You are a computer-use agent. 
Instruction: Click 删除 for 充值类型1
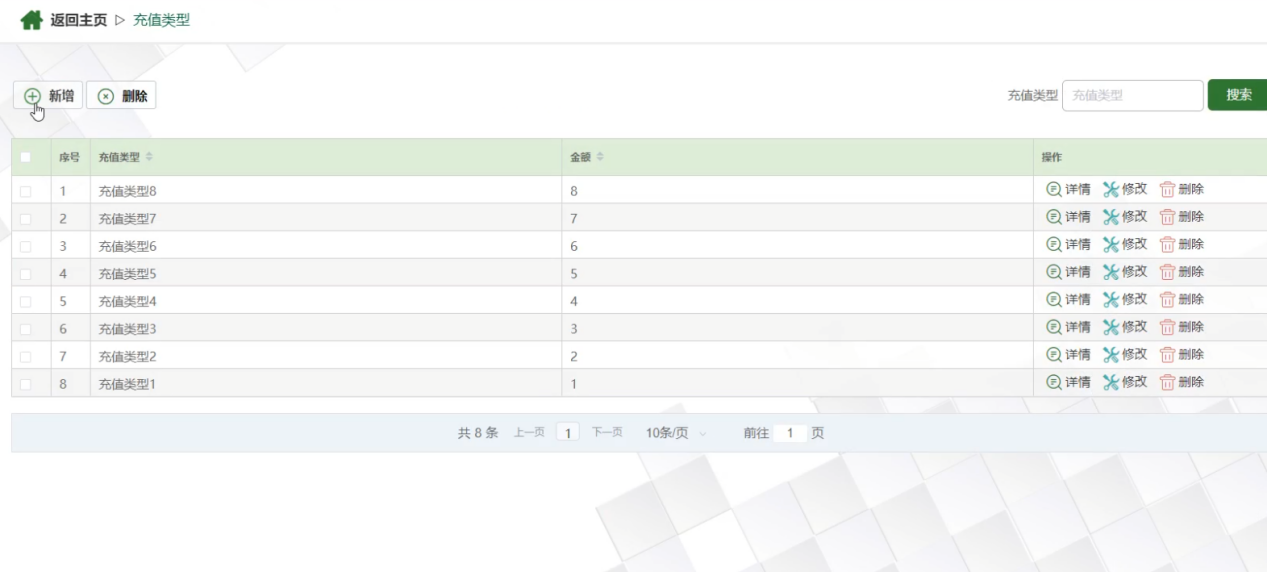[1182, 382]
